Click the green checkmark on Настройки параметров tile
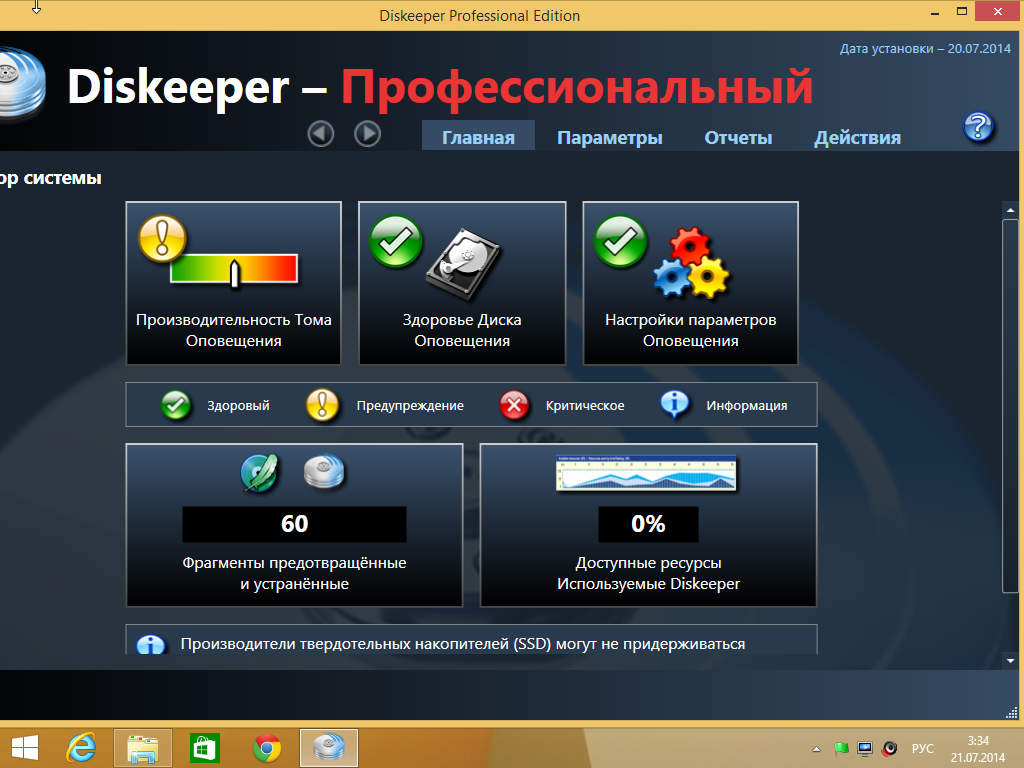 click(620, 241)
